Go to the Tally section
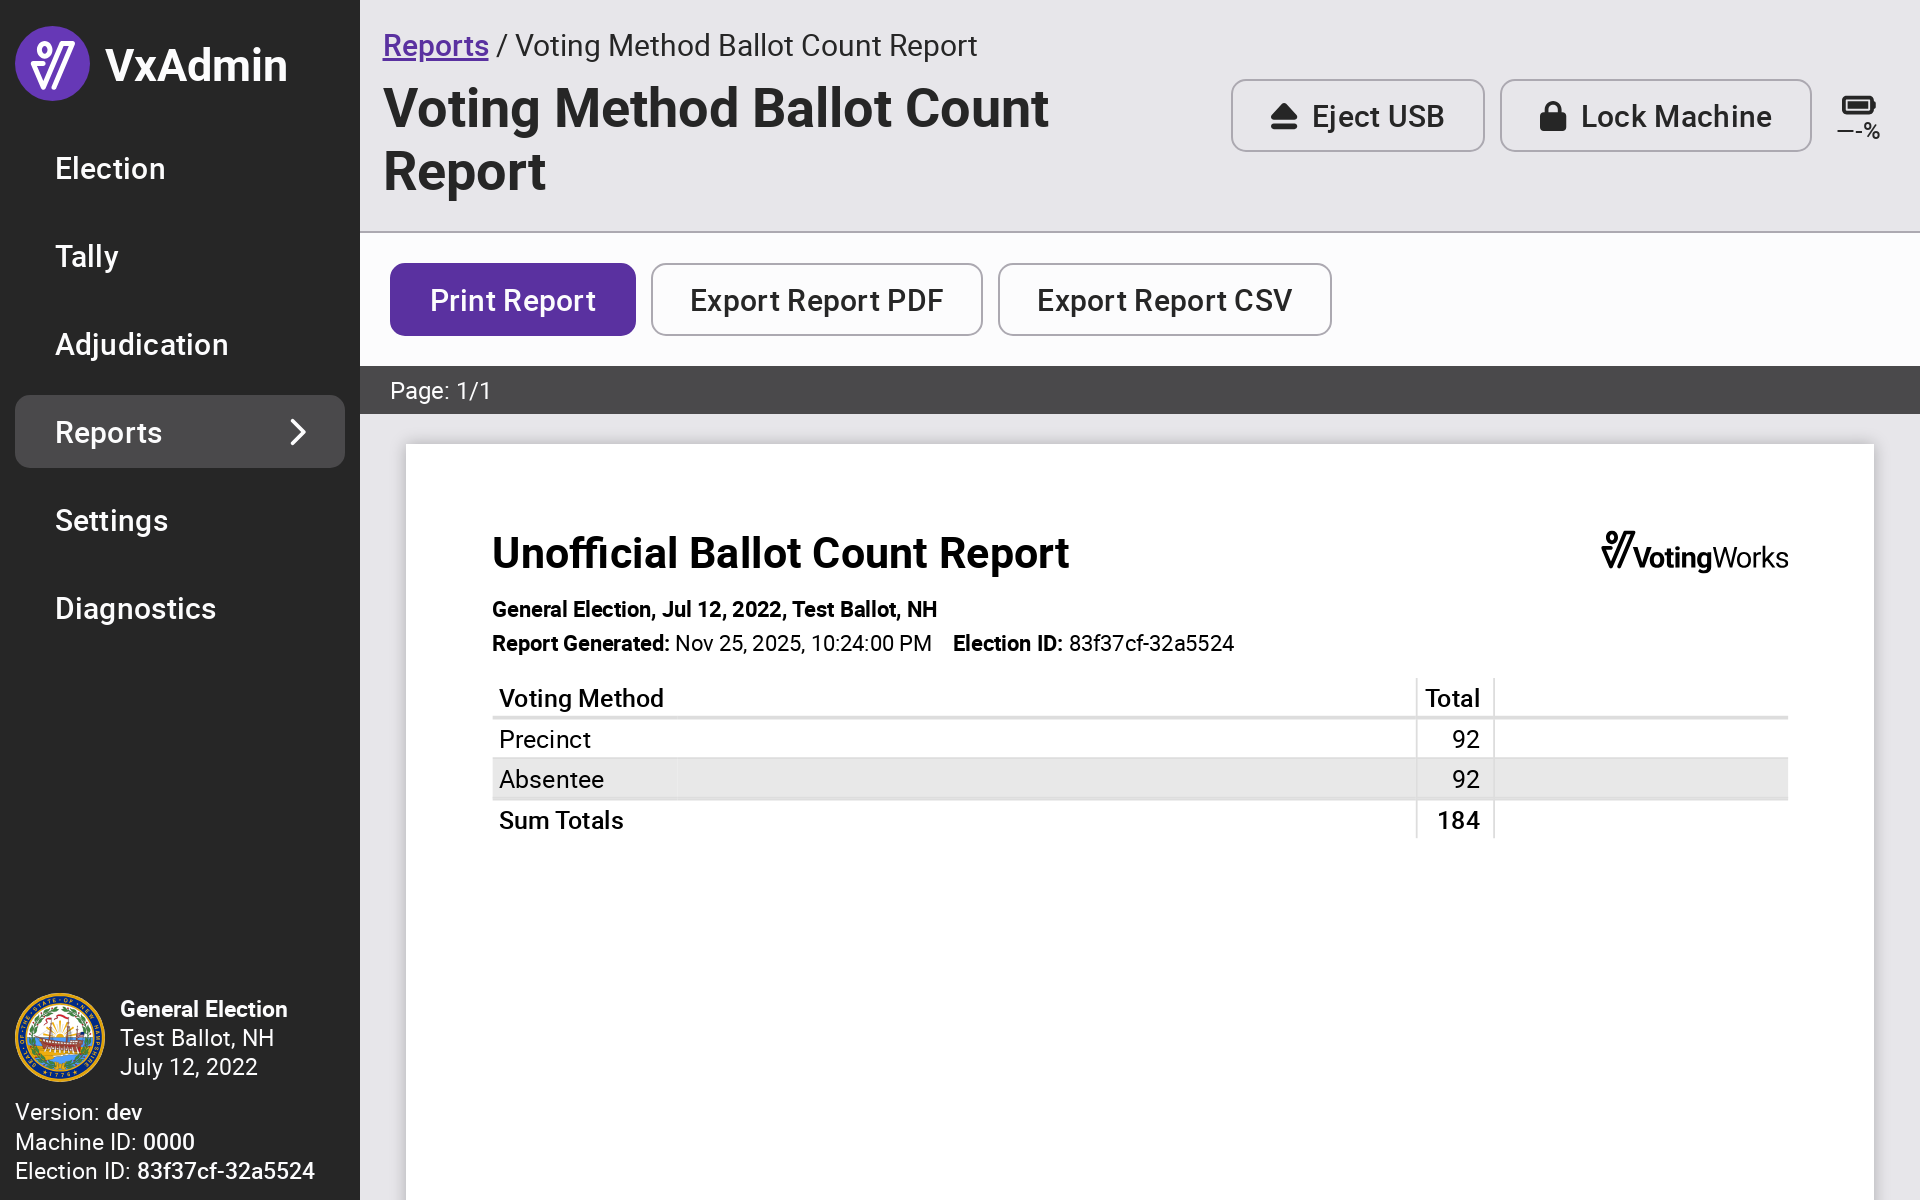Screen dimensions: 1920x1200 click(87, 256)
